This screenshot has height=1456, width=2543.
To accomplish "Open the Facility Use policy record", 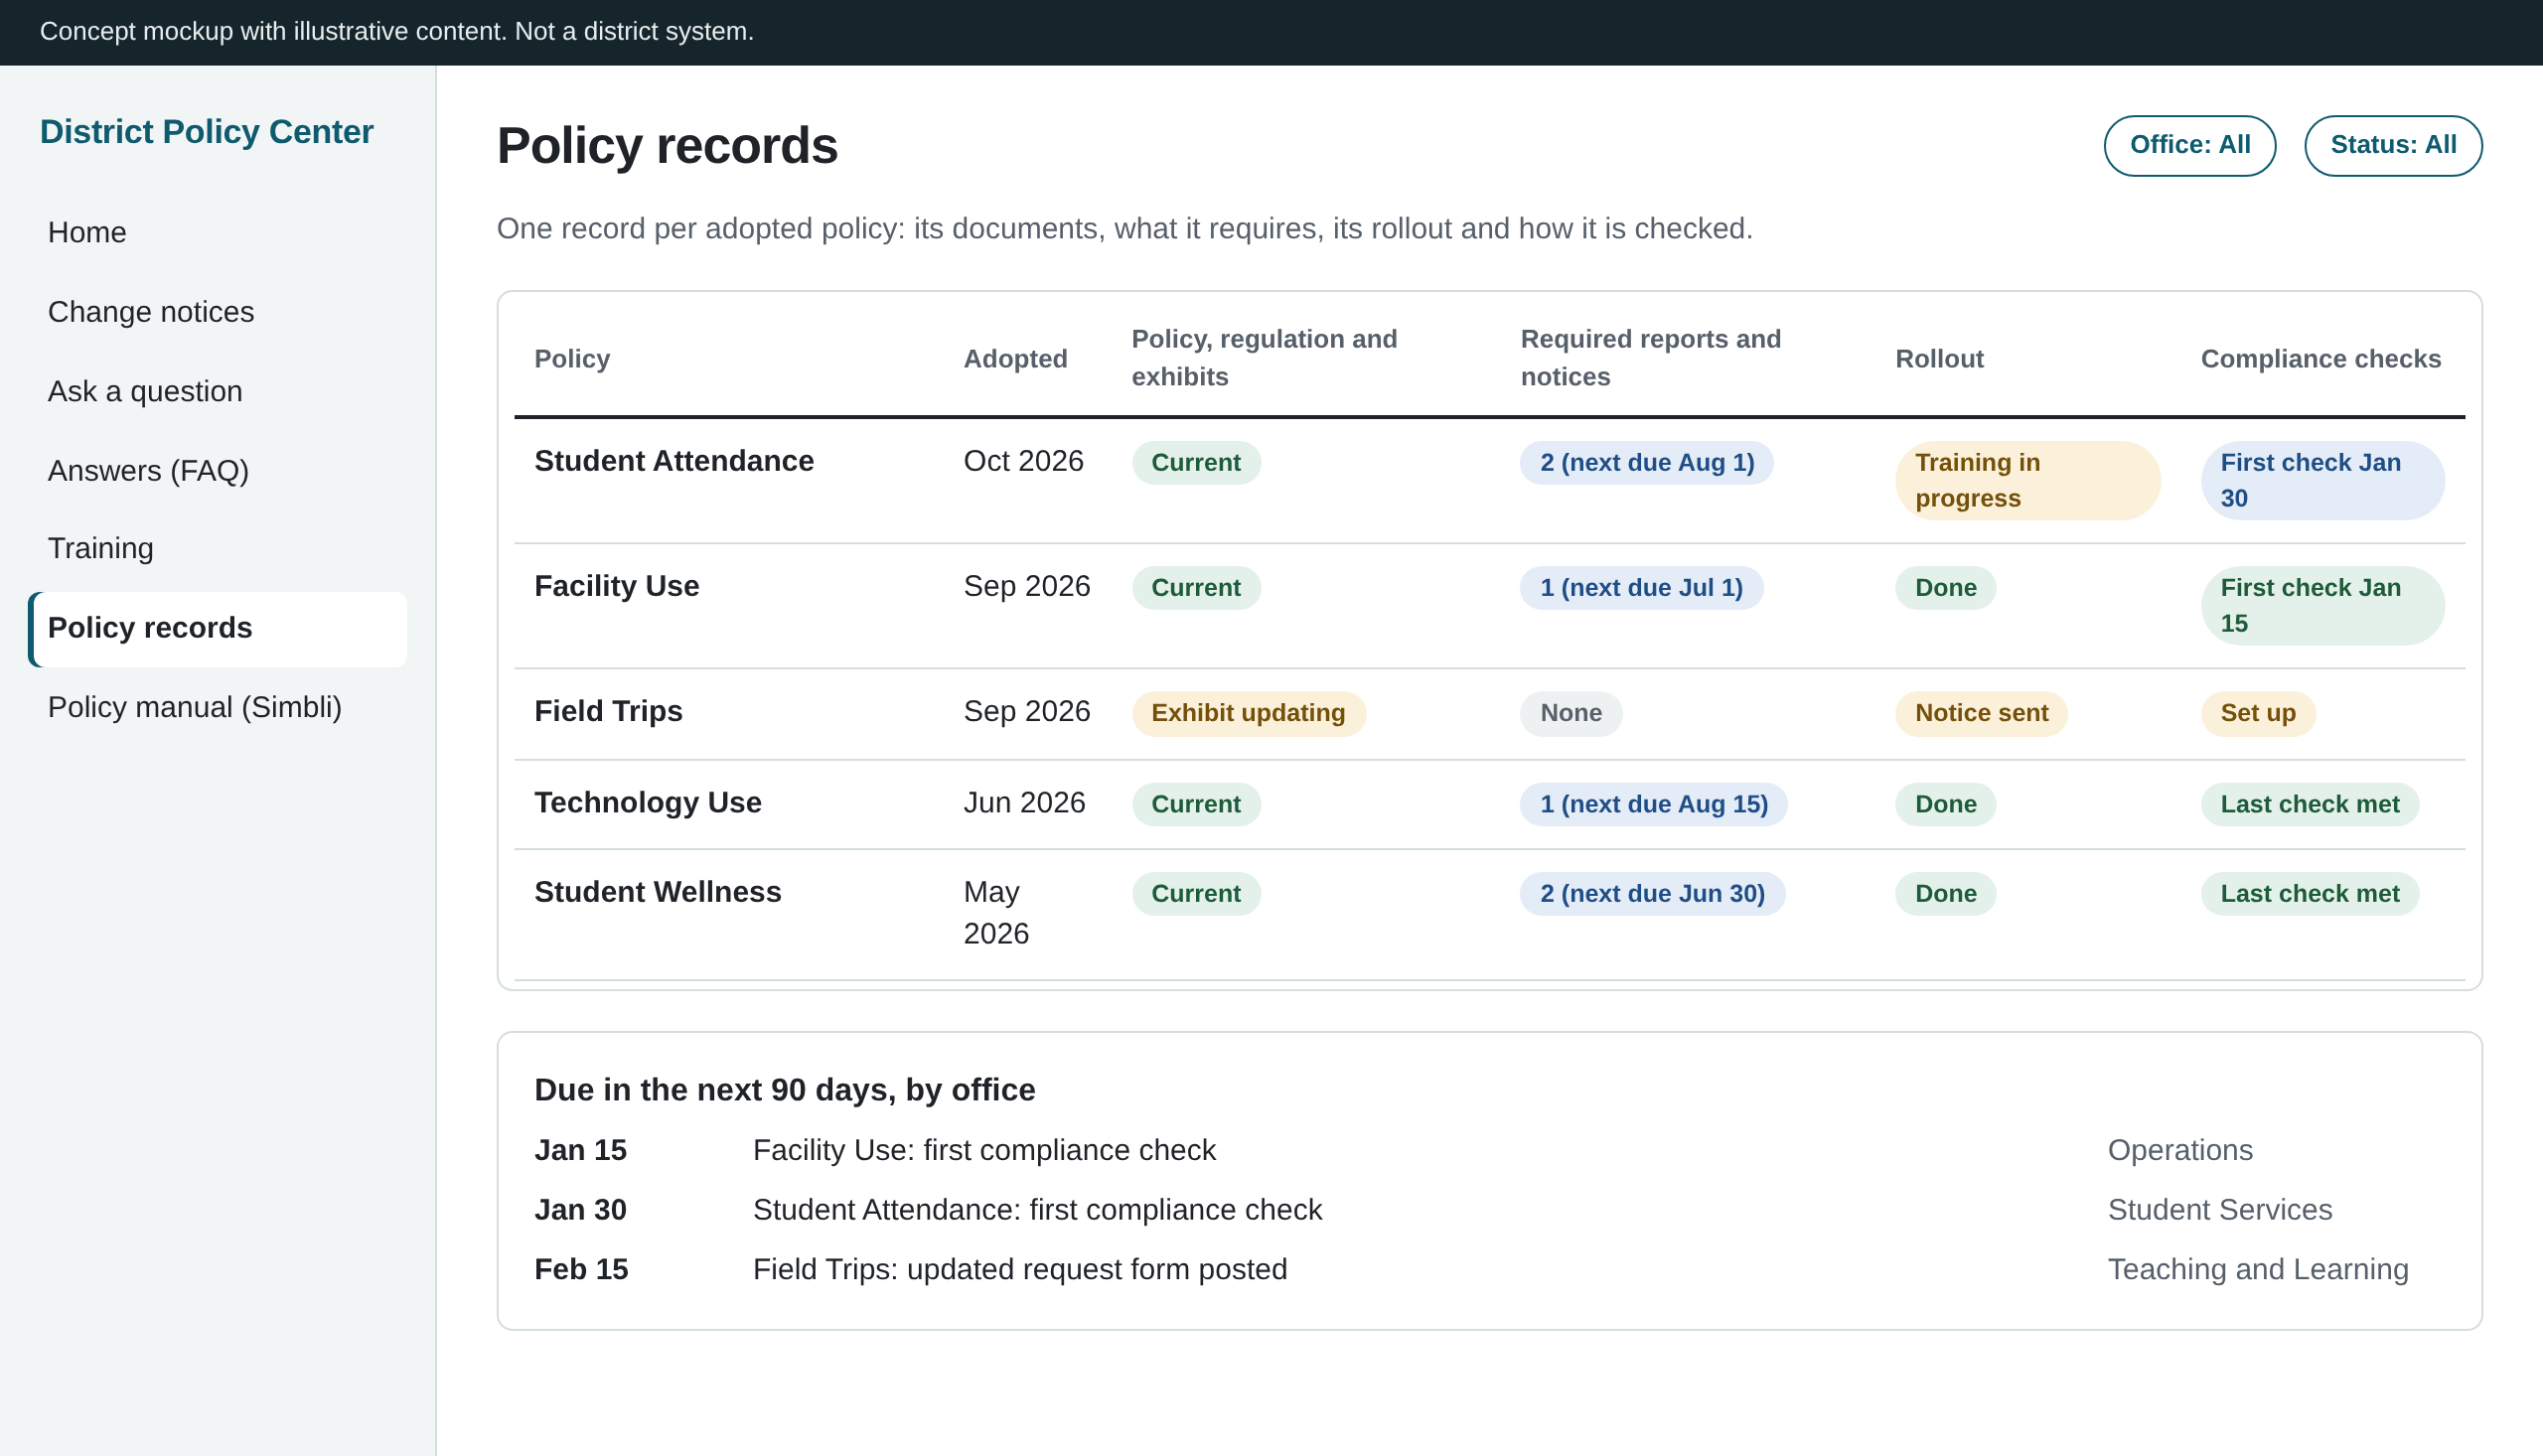I will (x=617, y=586).
